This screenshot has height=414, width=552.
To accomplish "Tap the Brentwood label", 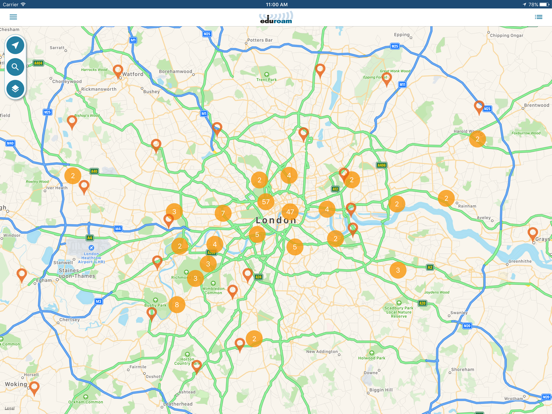I will point(536,105).
